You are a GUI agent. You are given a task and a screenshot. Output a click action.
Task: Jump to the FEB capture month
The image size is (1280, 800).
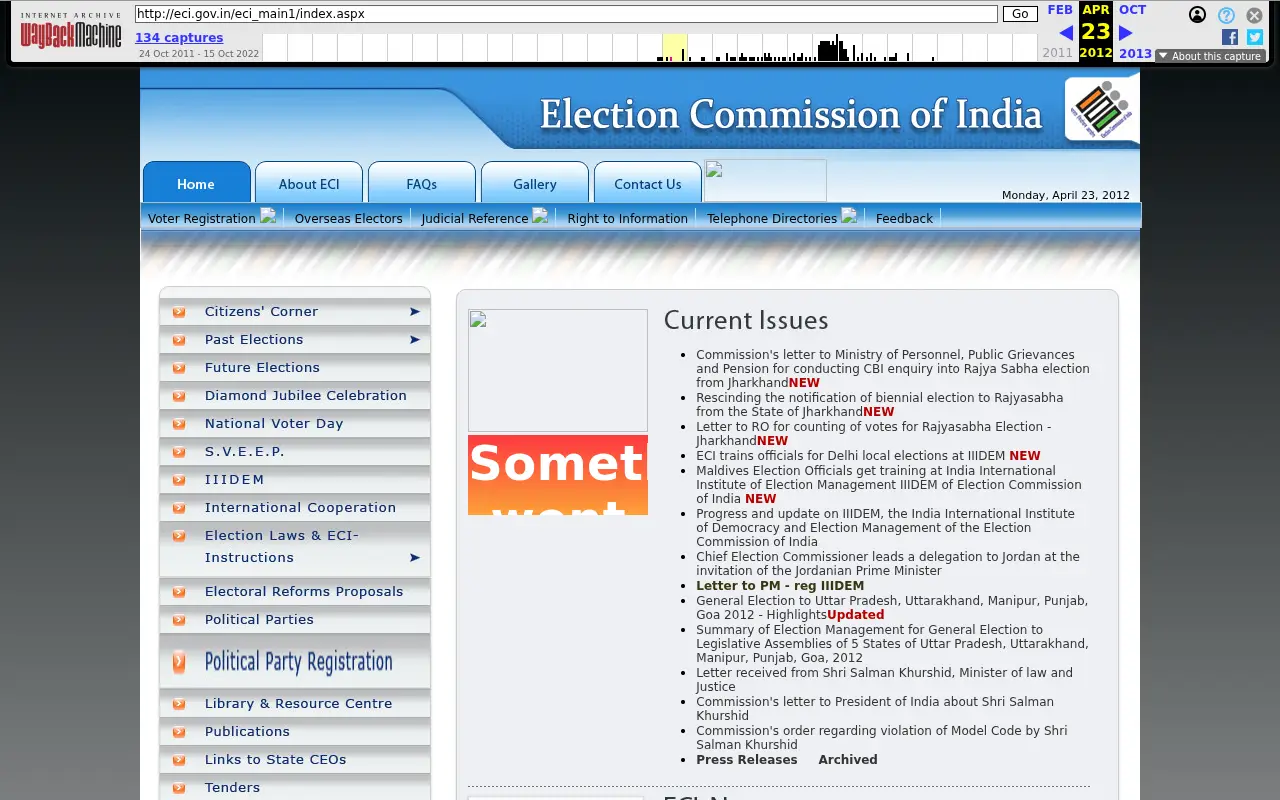[1060, 10]
